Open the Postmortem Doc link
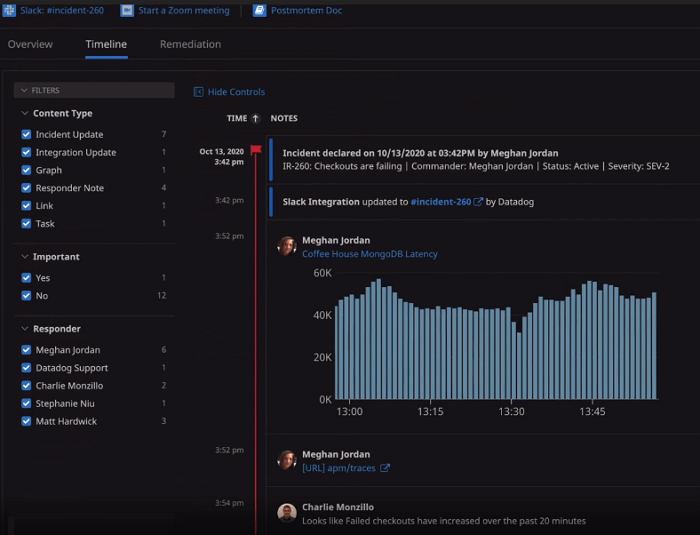Image resolution: width=700 pixels, height=535 pixels. point(305,10)
